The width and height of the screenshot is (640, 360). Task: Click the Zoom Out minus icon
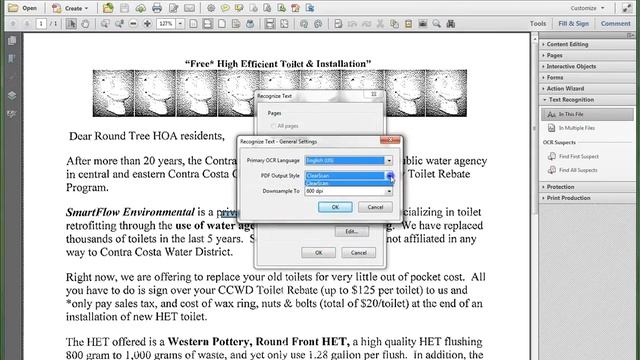[133, 24]
